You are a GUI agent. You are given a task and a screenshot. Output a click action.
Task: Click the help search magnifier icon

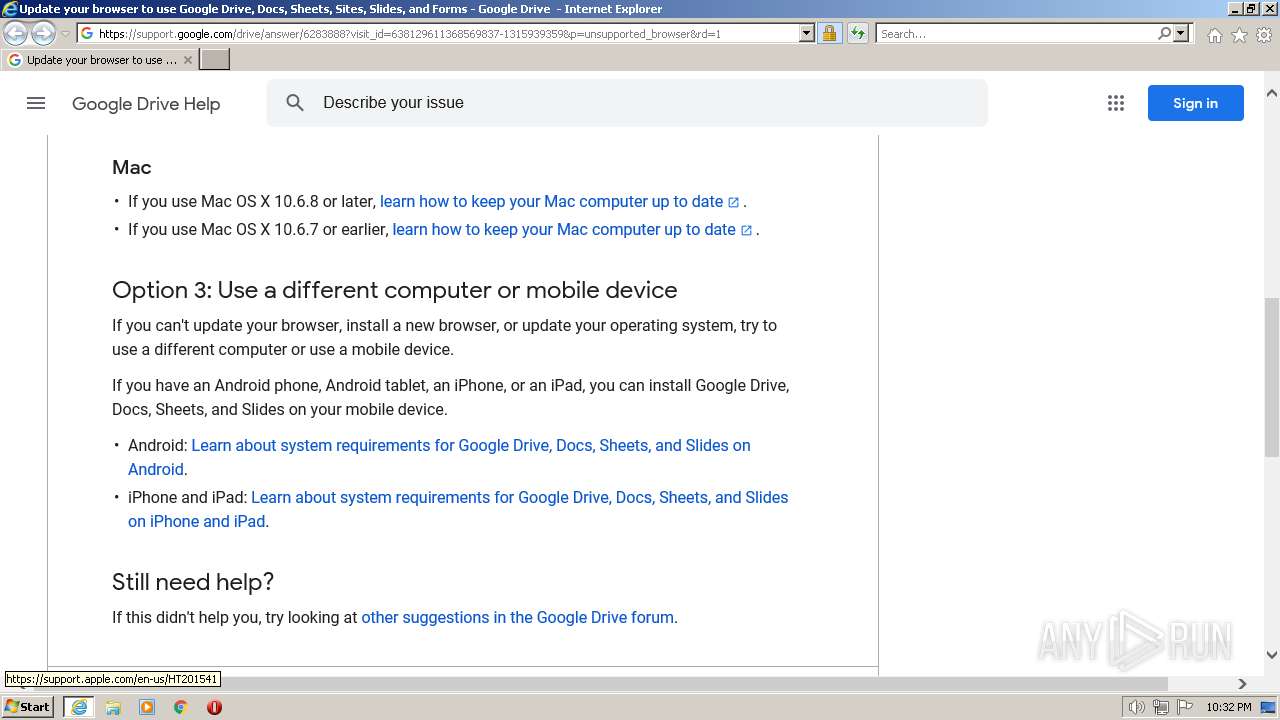click(295, 103)
